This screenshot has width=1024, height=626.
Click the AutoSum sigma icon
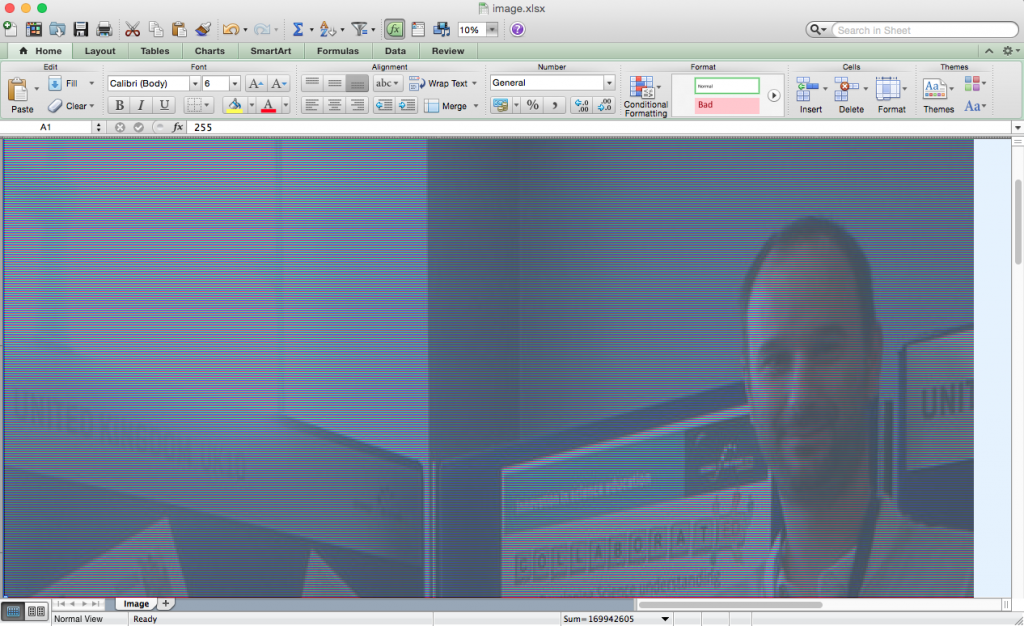coord(298,29)
